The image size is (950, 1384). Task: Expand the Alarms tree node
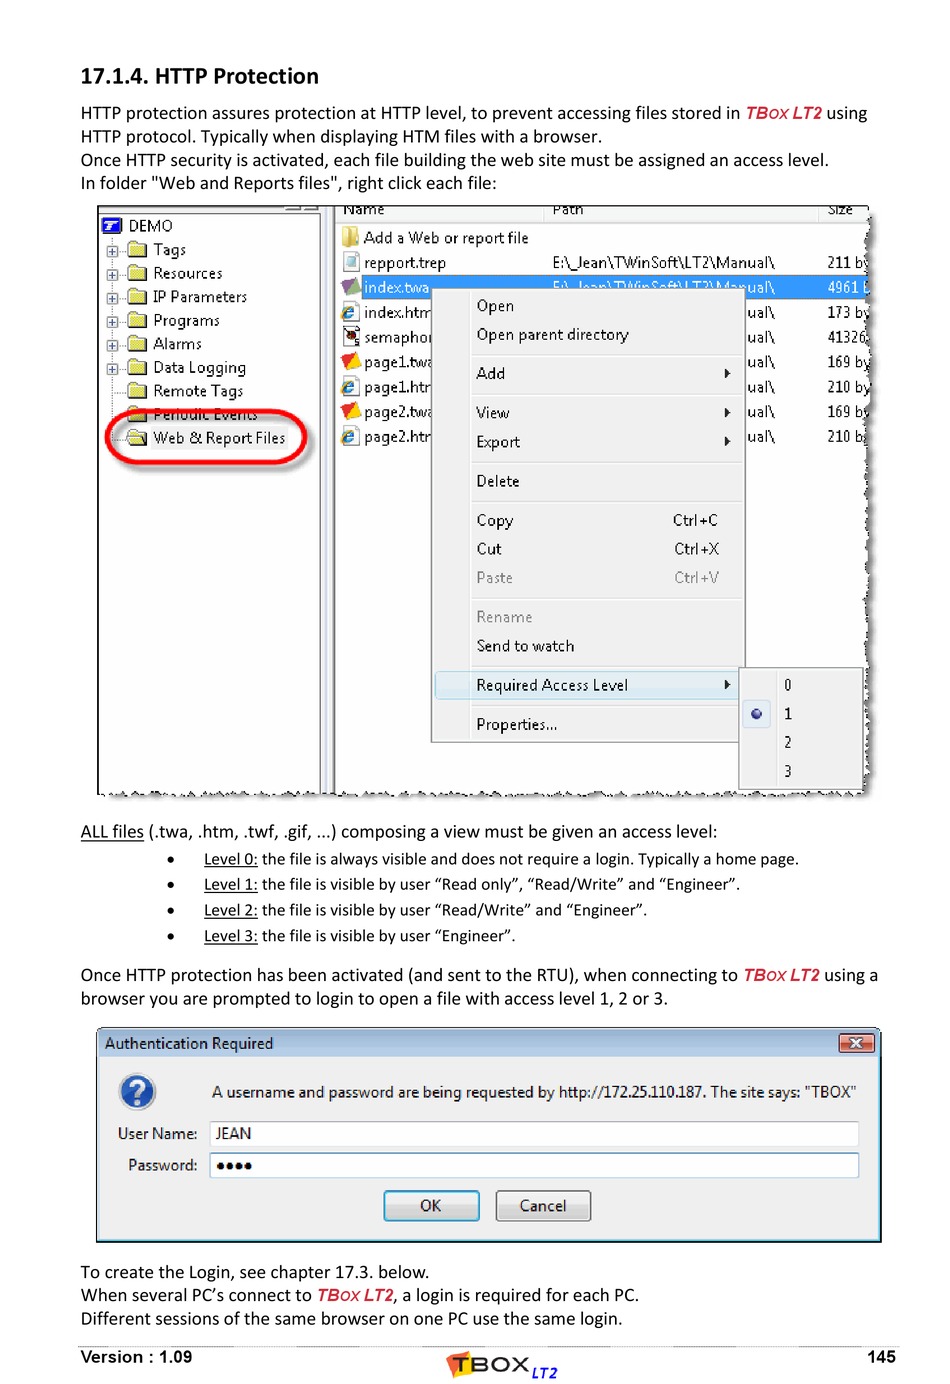[x=112, y=345]
